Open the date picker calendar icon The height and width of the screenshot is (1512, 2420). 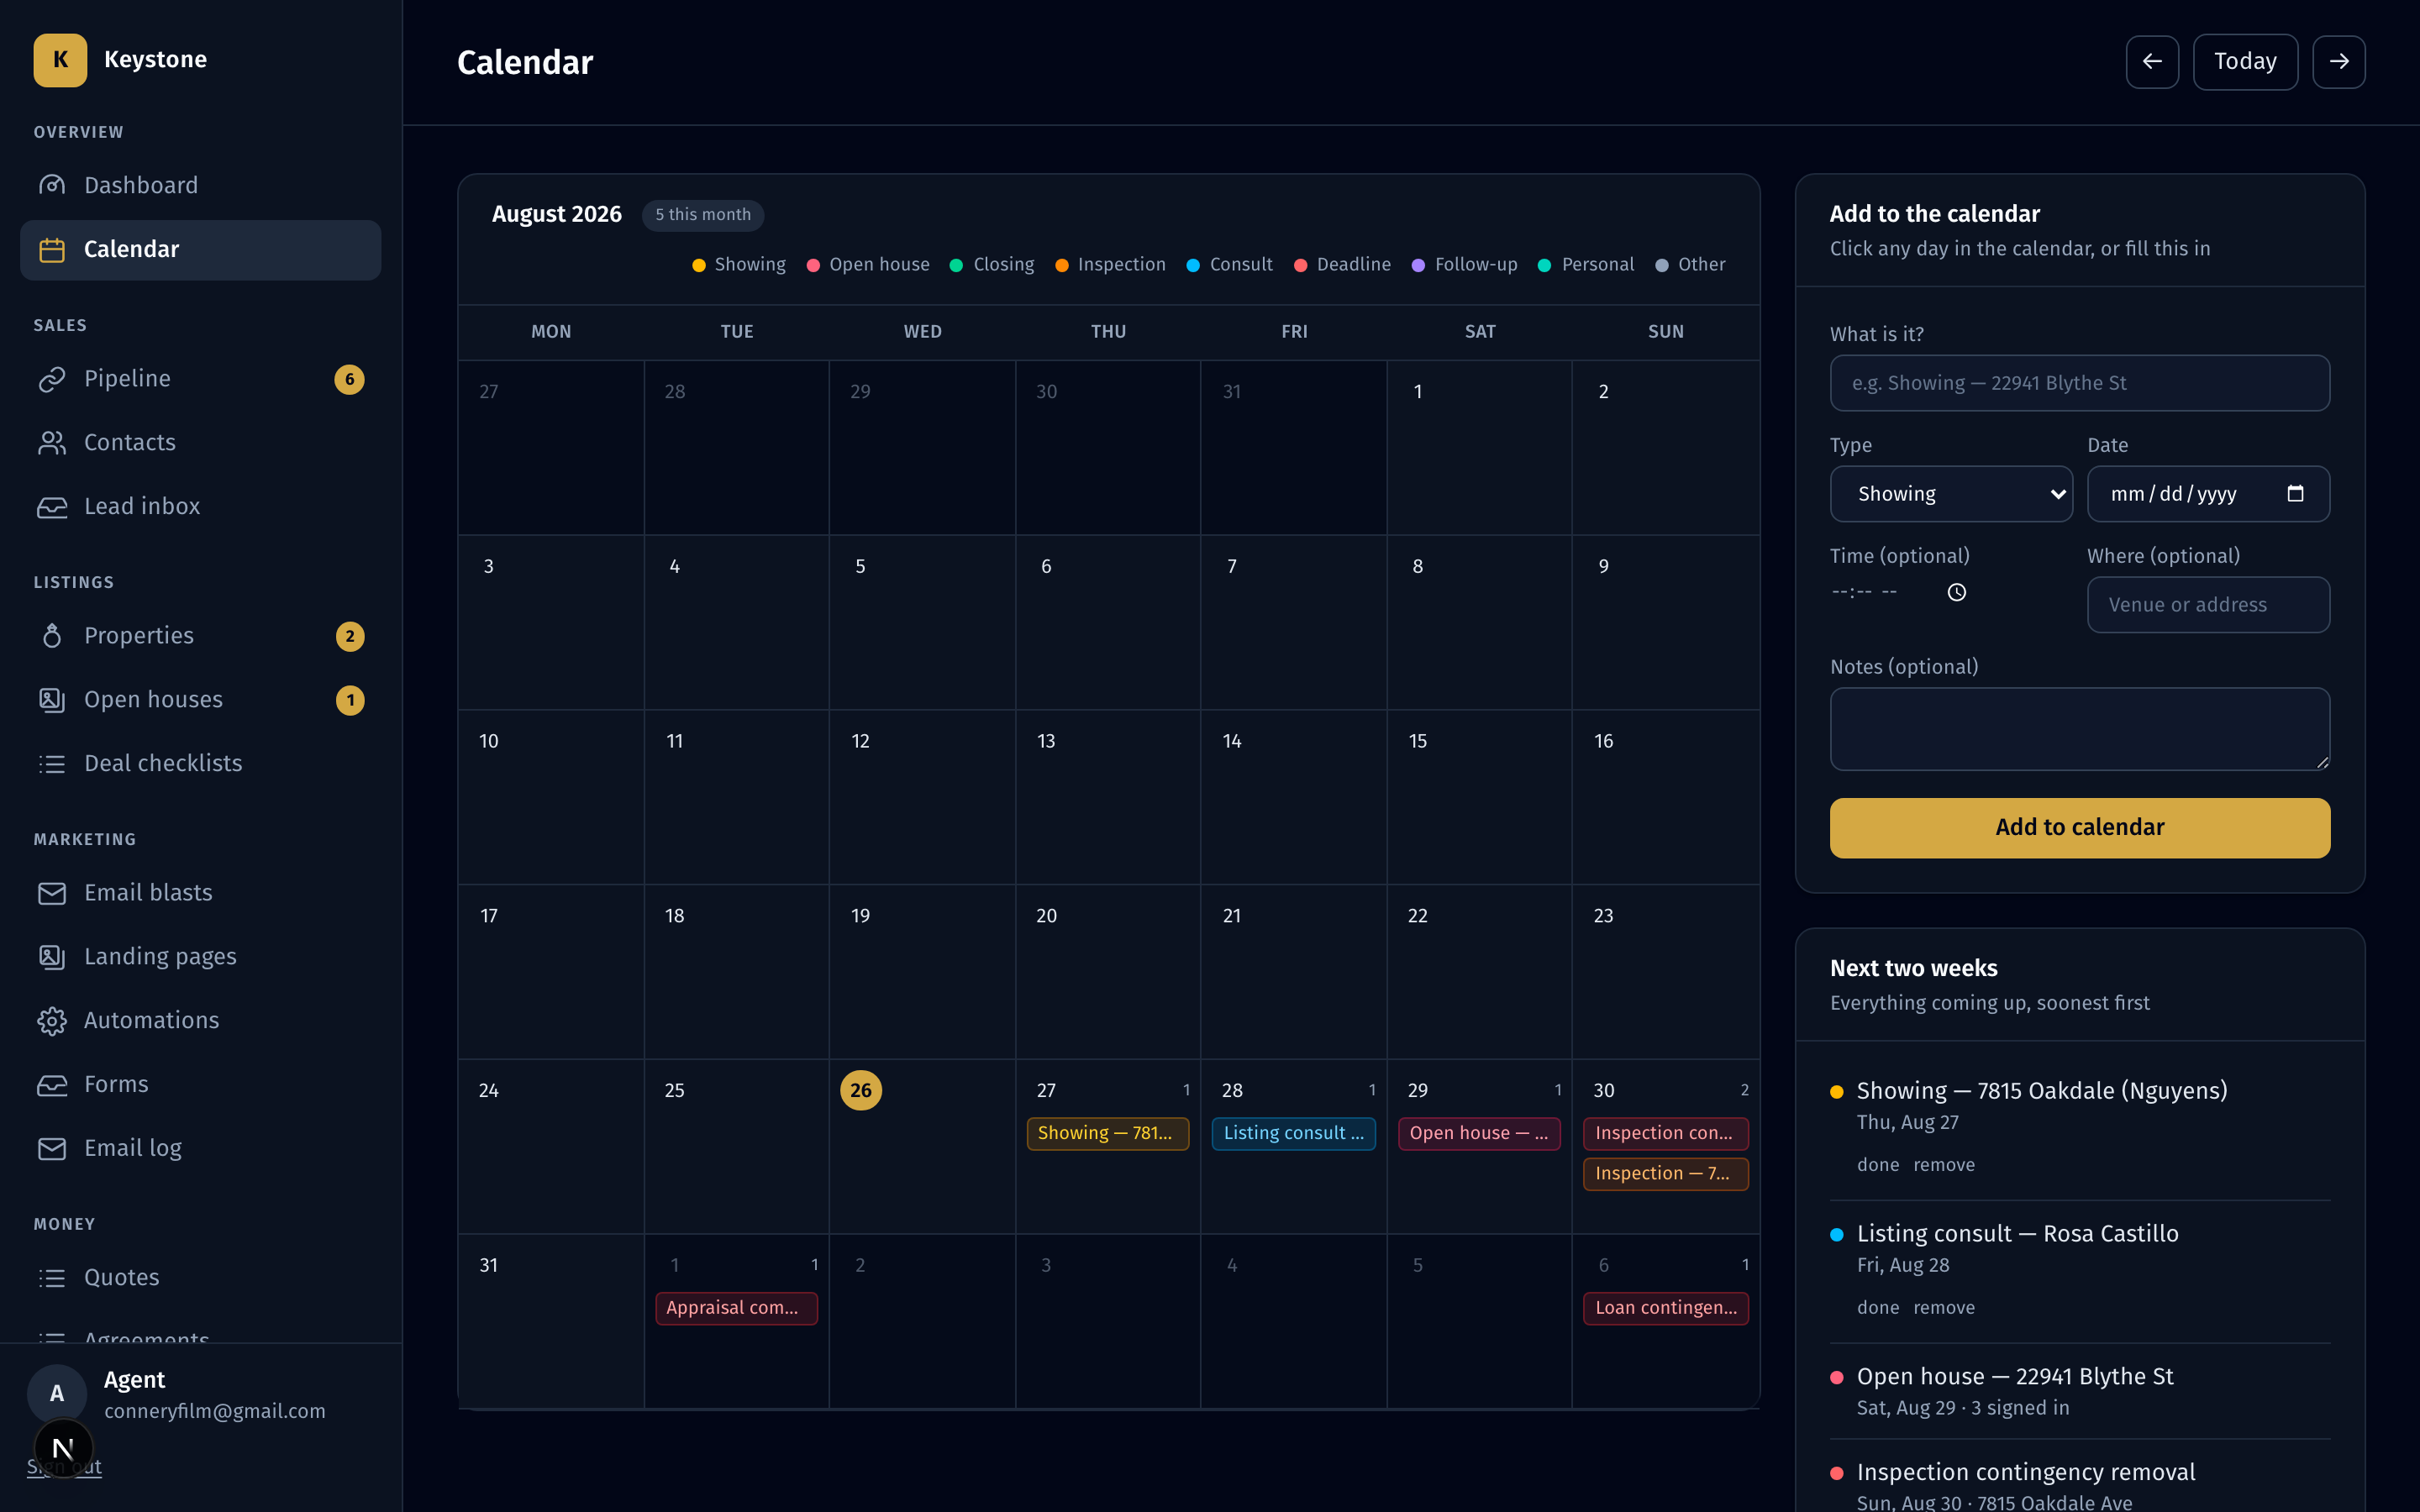[2296, 494]
